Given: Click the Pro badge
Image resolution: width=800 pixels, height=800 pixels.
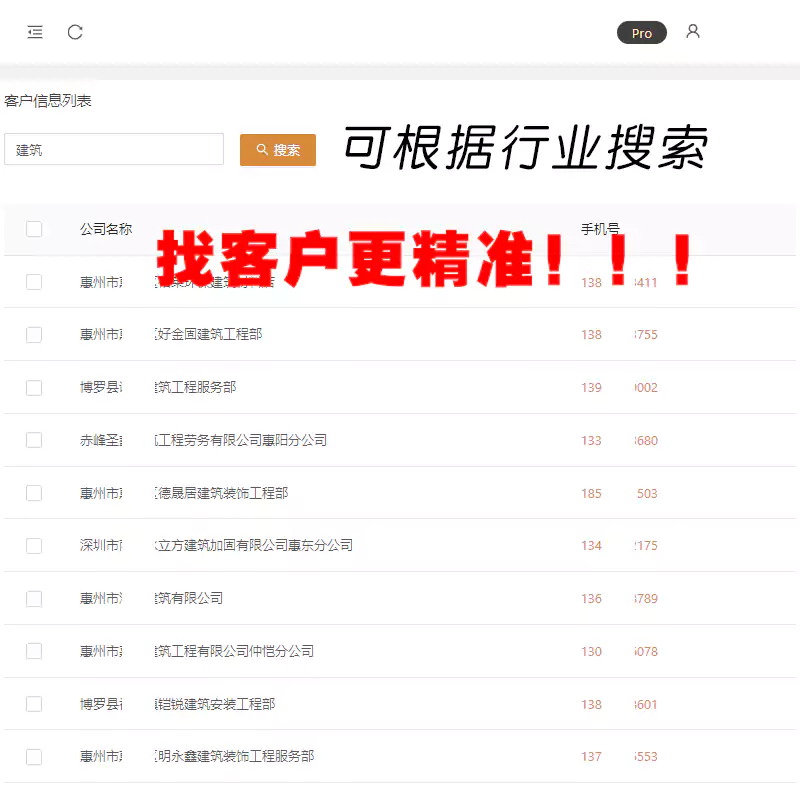Looking at the screenshot, I should point(641,33).
